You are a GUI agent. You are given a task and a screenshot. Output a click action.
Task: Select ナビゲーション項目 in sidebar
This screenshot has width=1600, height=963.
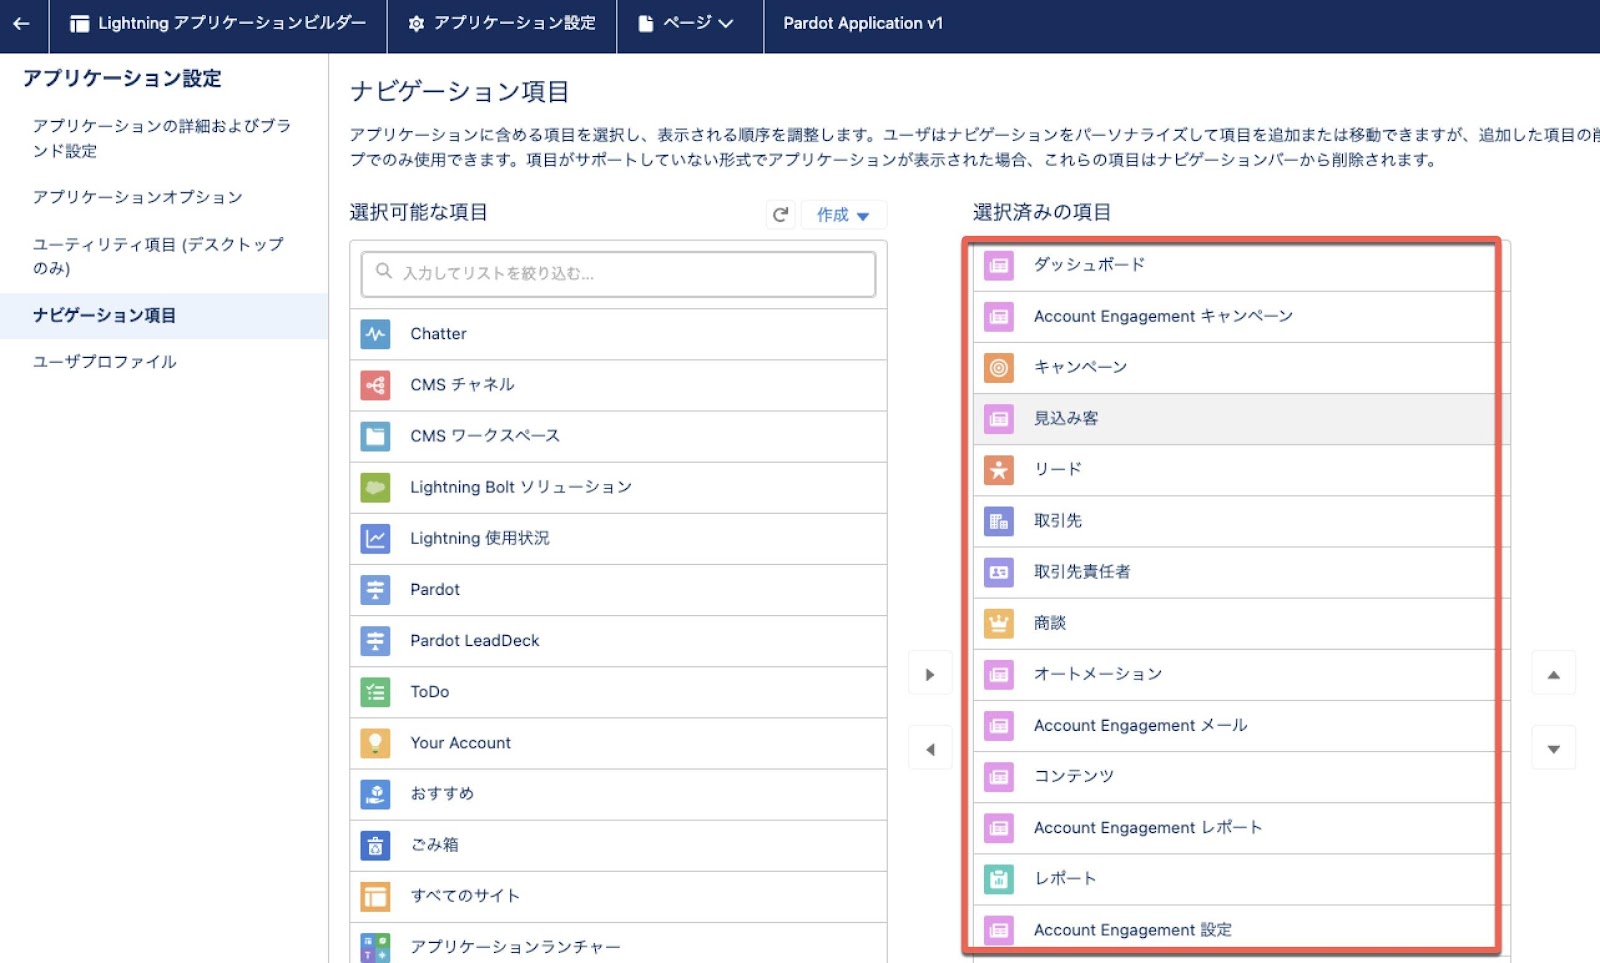(x=163, y=316)
